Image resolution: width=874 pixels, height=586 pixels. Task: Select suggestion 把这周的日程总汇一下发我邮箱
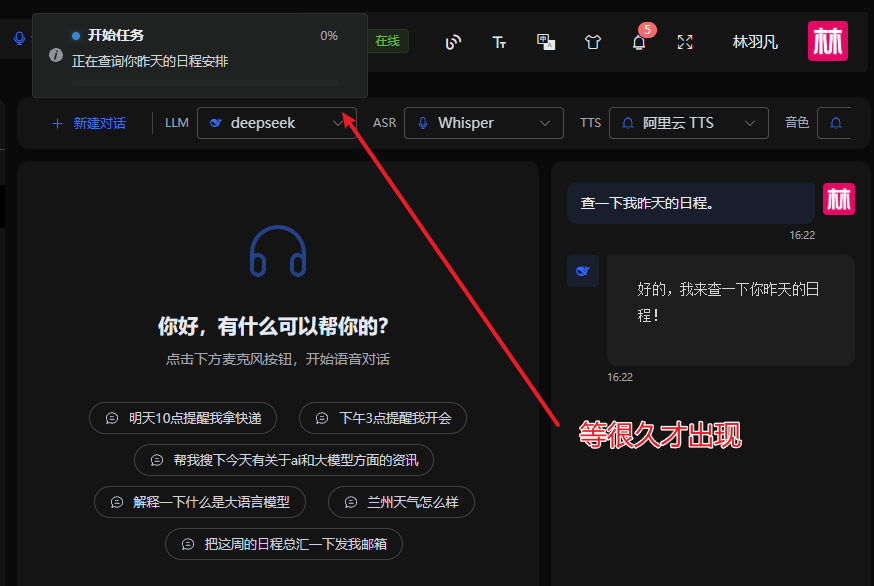tap(284, 544)
